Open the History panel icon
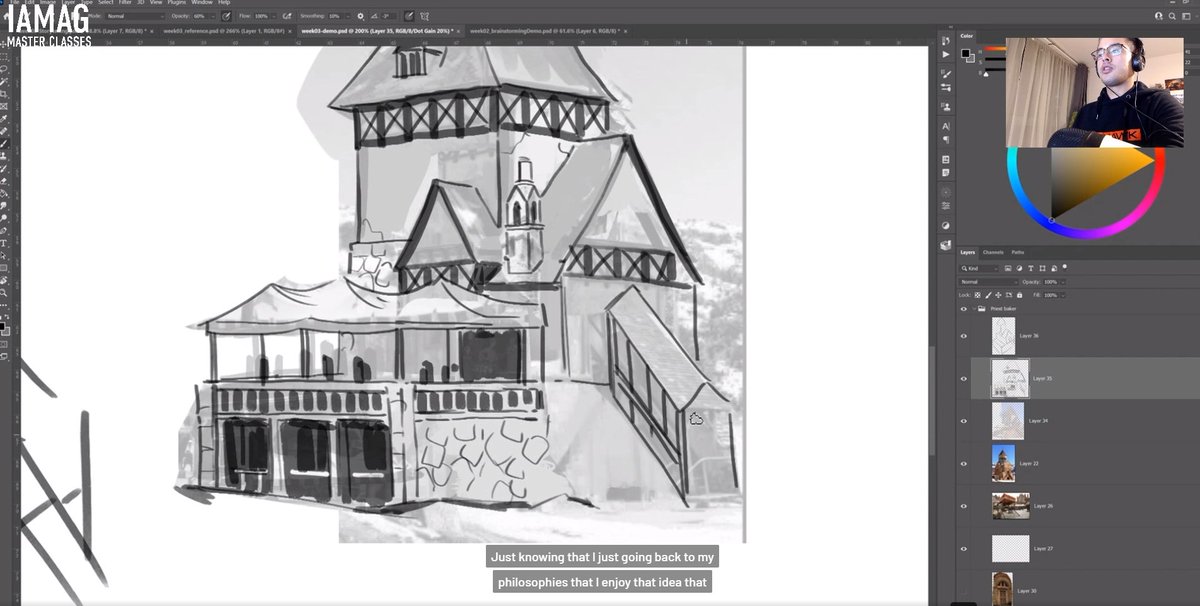Image resolution: width=1200 pixels, height=606 pixels. 946,40
